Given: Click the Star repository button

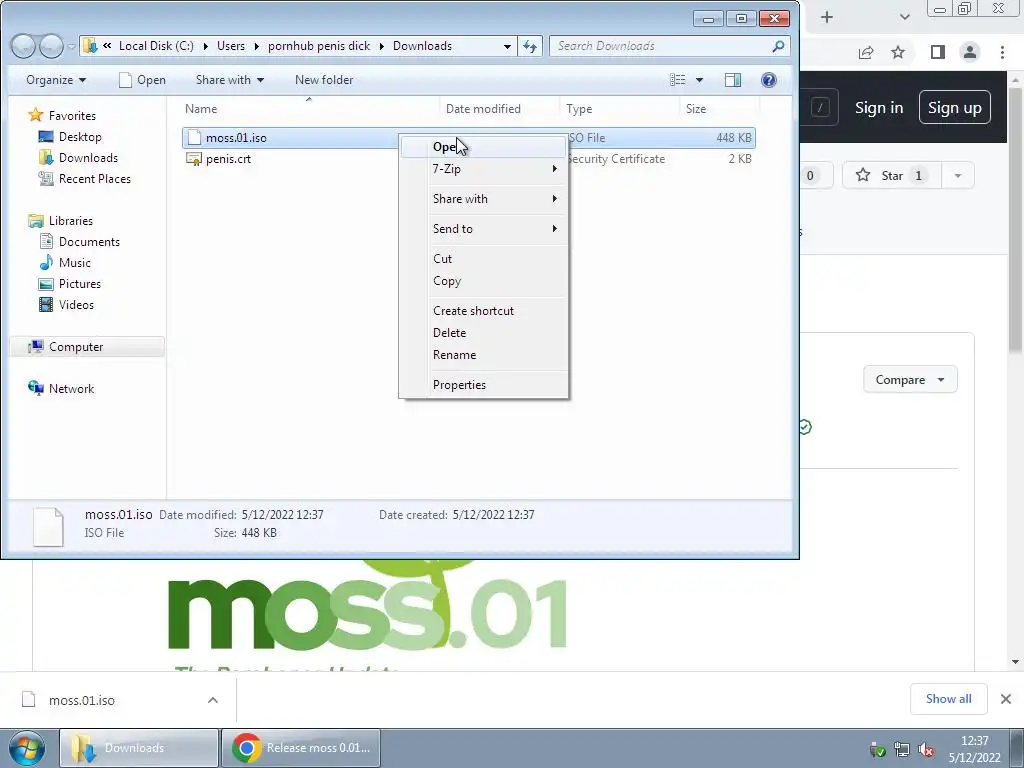Looking at the screenshot, I should pos(892,175).
